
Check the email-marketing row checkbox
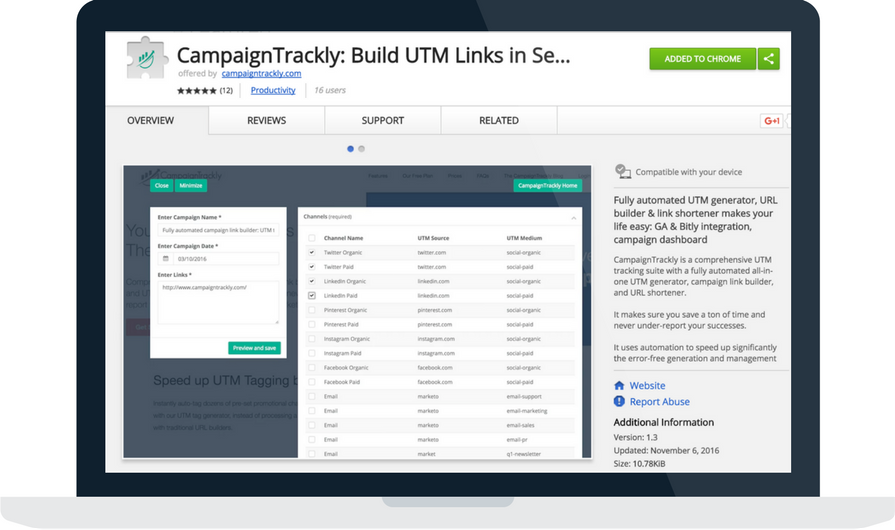[312, 411]
